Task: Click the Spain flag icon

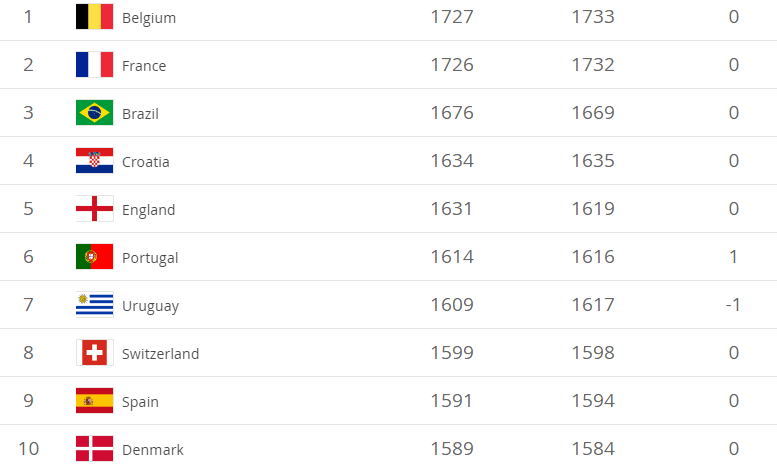Action: coord(94,401)
